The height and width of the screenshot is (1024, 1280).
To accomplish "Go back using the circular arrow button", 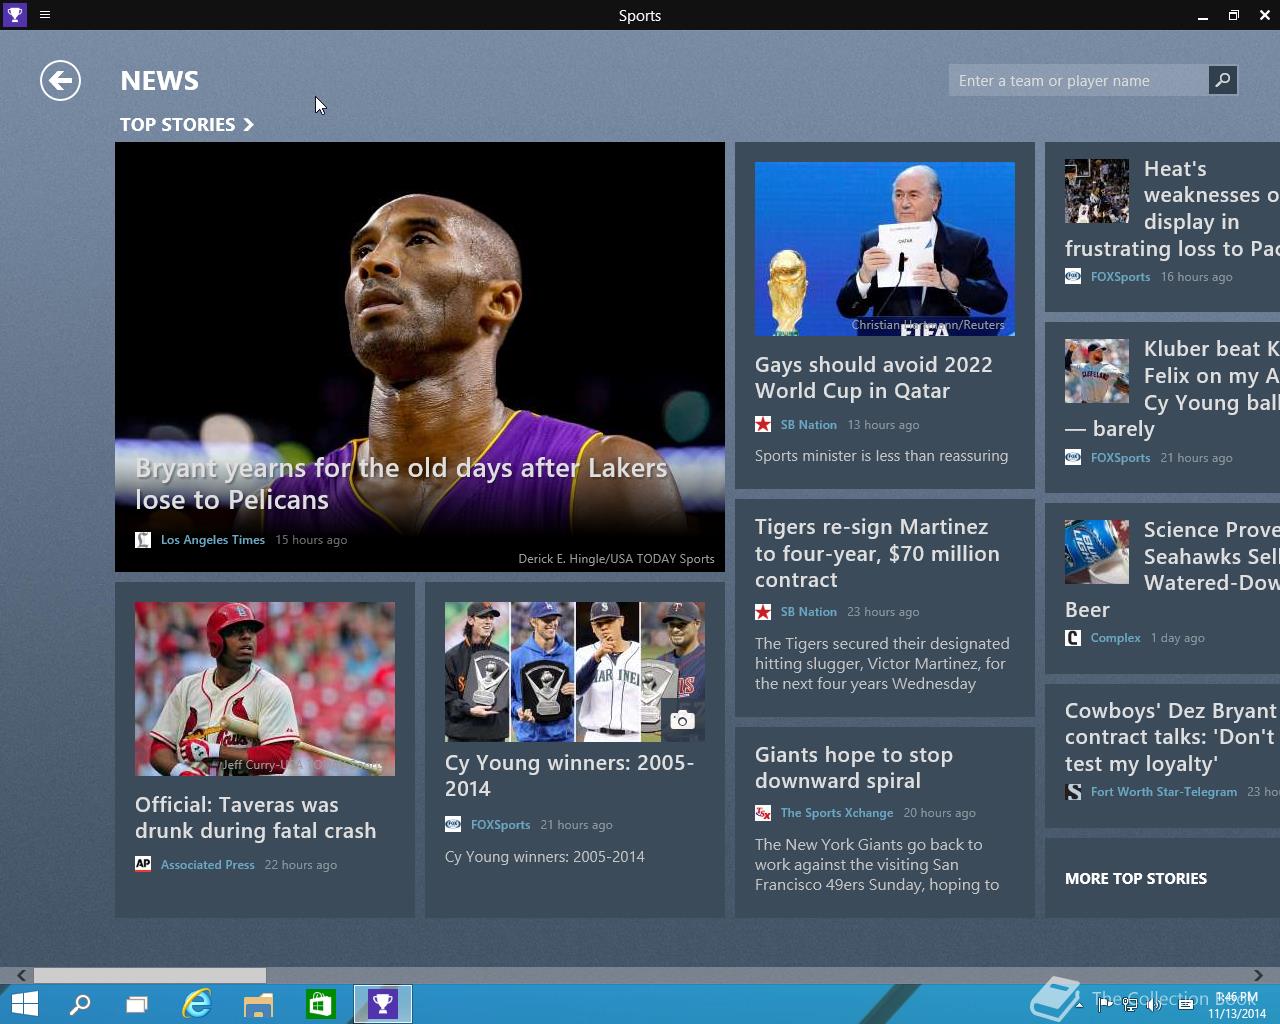I will pyautogui.click(x=60, y=81).
